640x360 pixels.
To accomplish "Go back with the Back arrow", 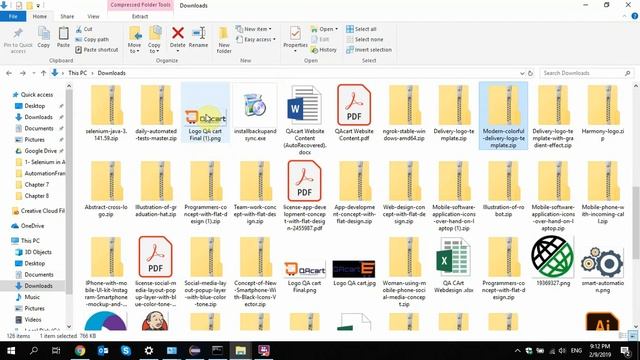I will [x=9, y=73].
